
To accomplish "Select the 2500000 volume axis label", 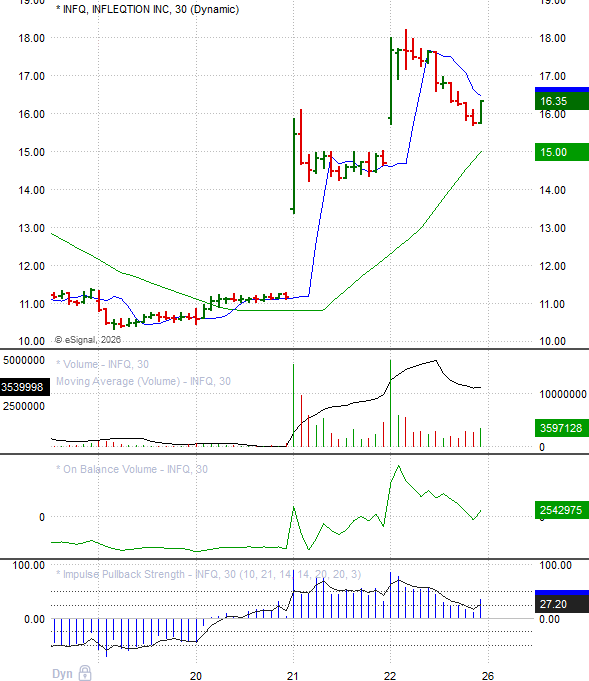I will click(24, 407).
